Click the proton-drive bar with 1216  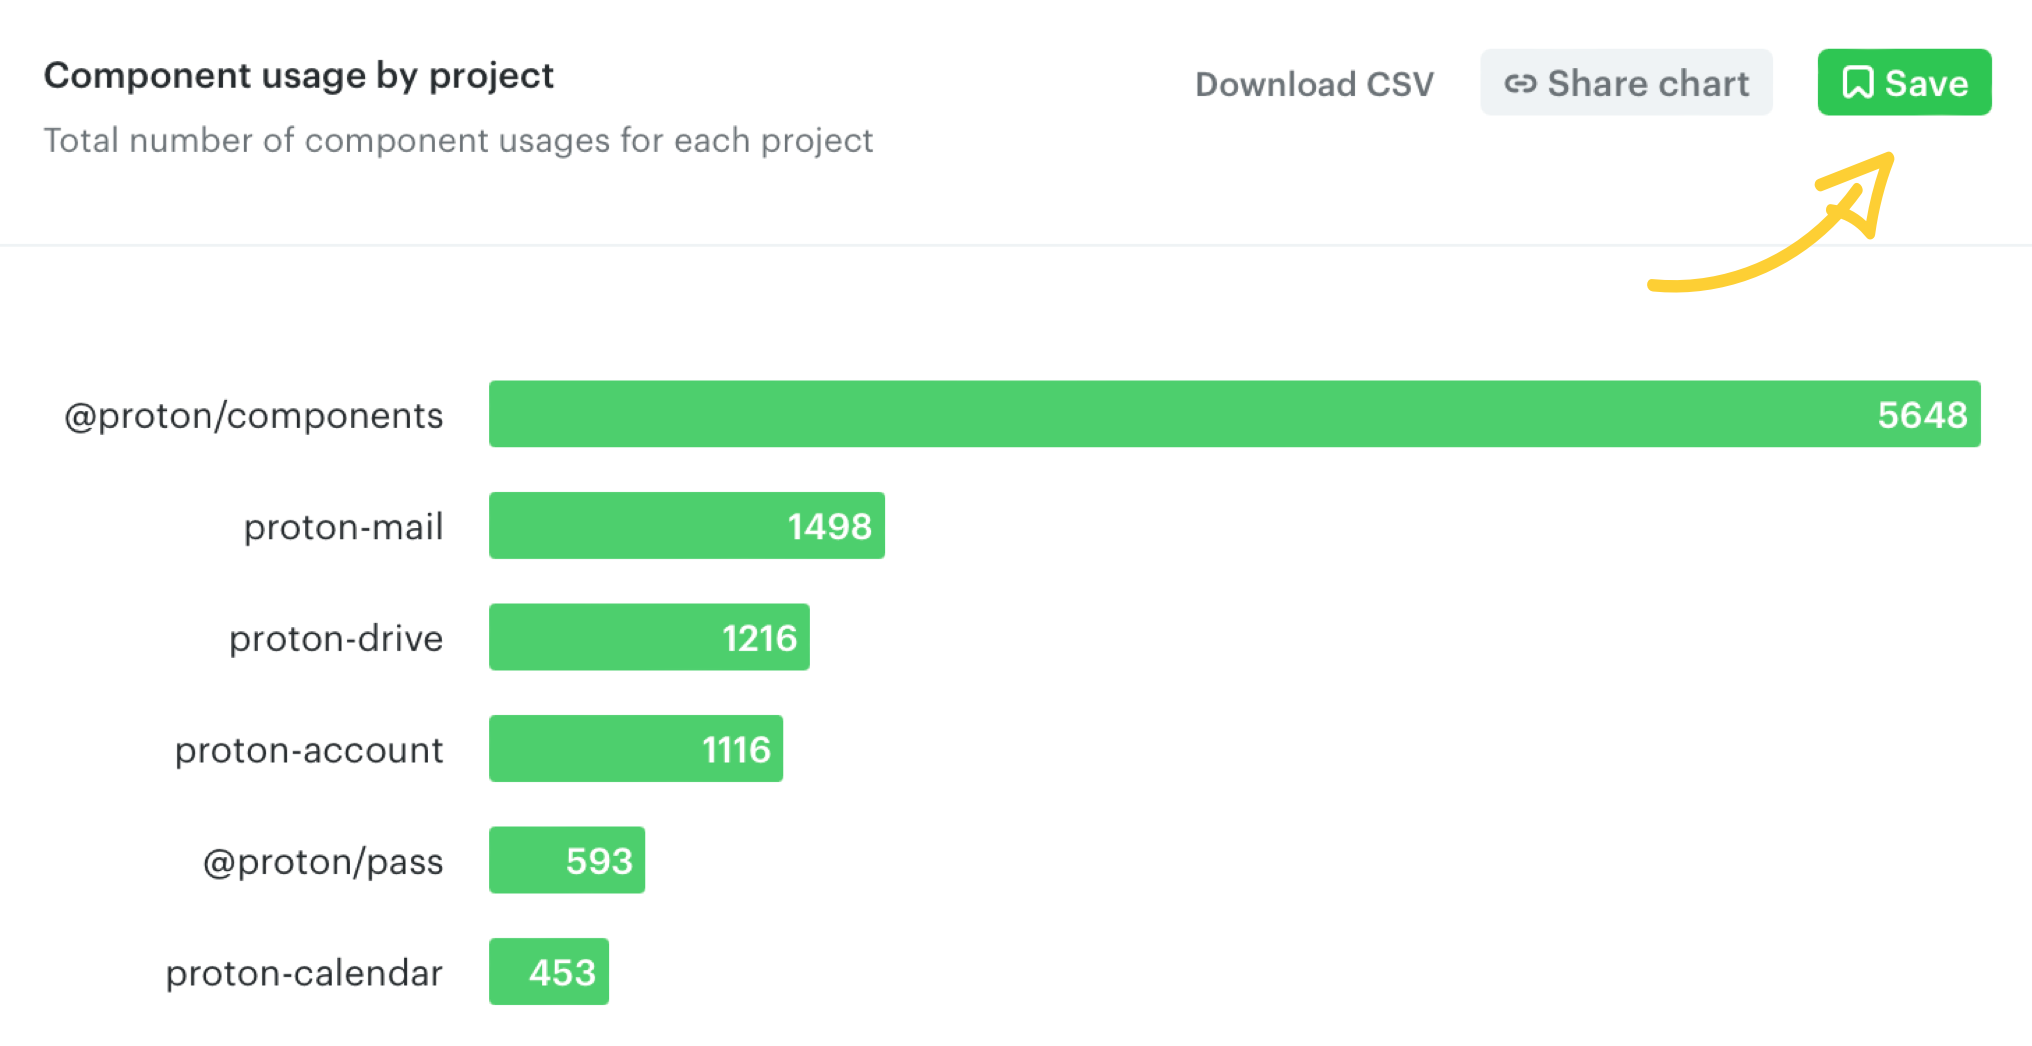coord(649,637)
